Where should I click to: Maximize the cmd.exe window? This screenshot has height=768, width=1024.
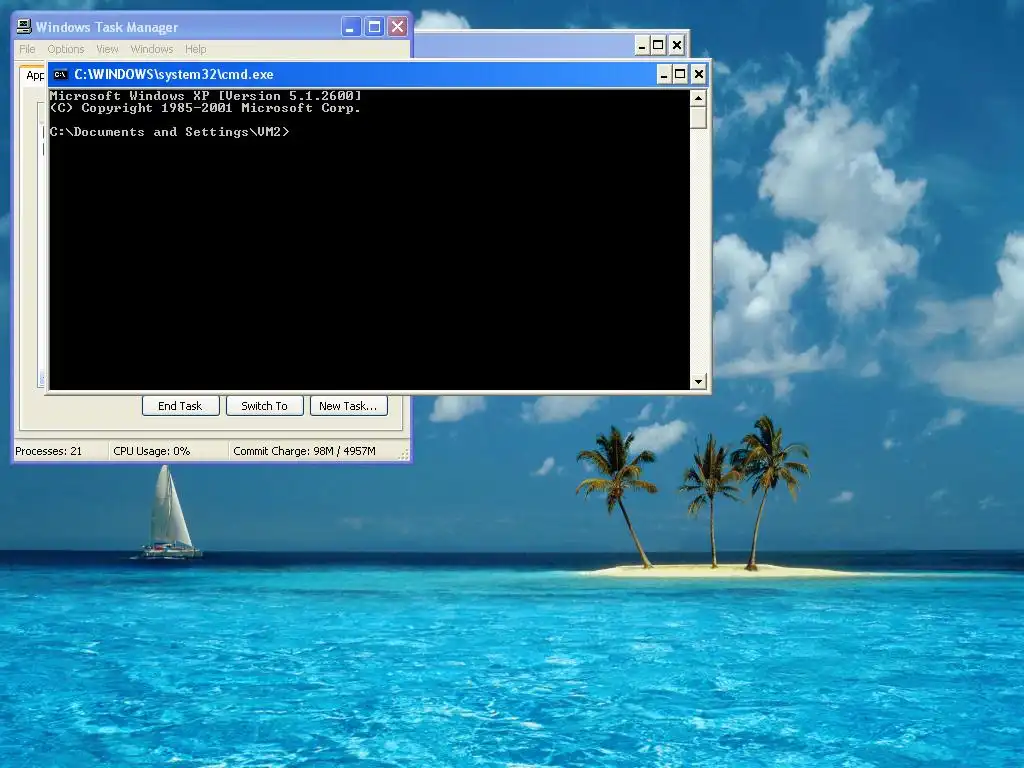click(680, 74)
